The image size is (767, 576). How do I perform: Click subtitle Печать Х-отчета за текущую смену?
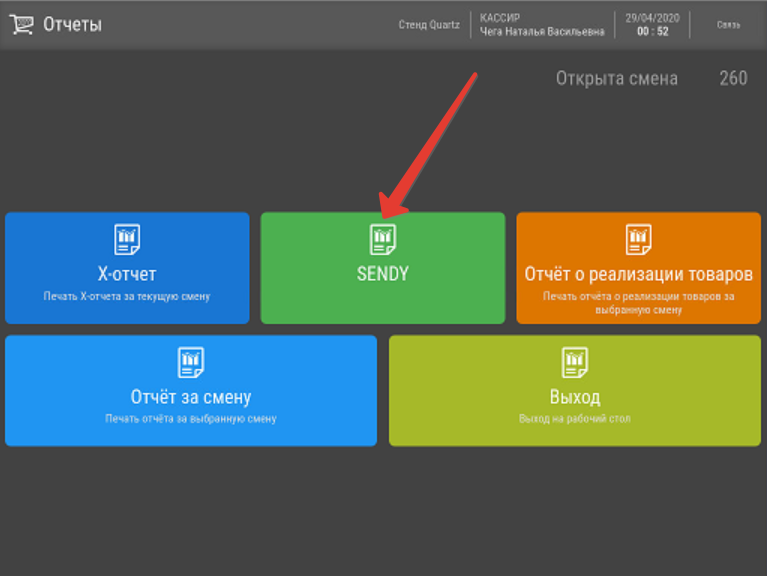coord(127,296)
